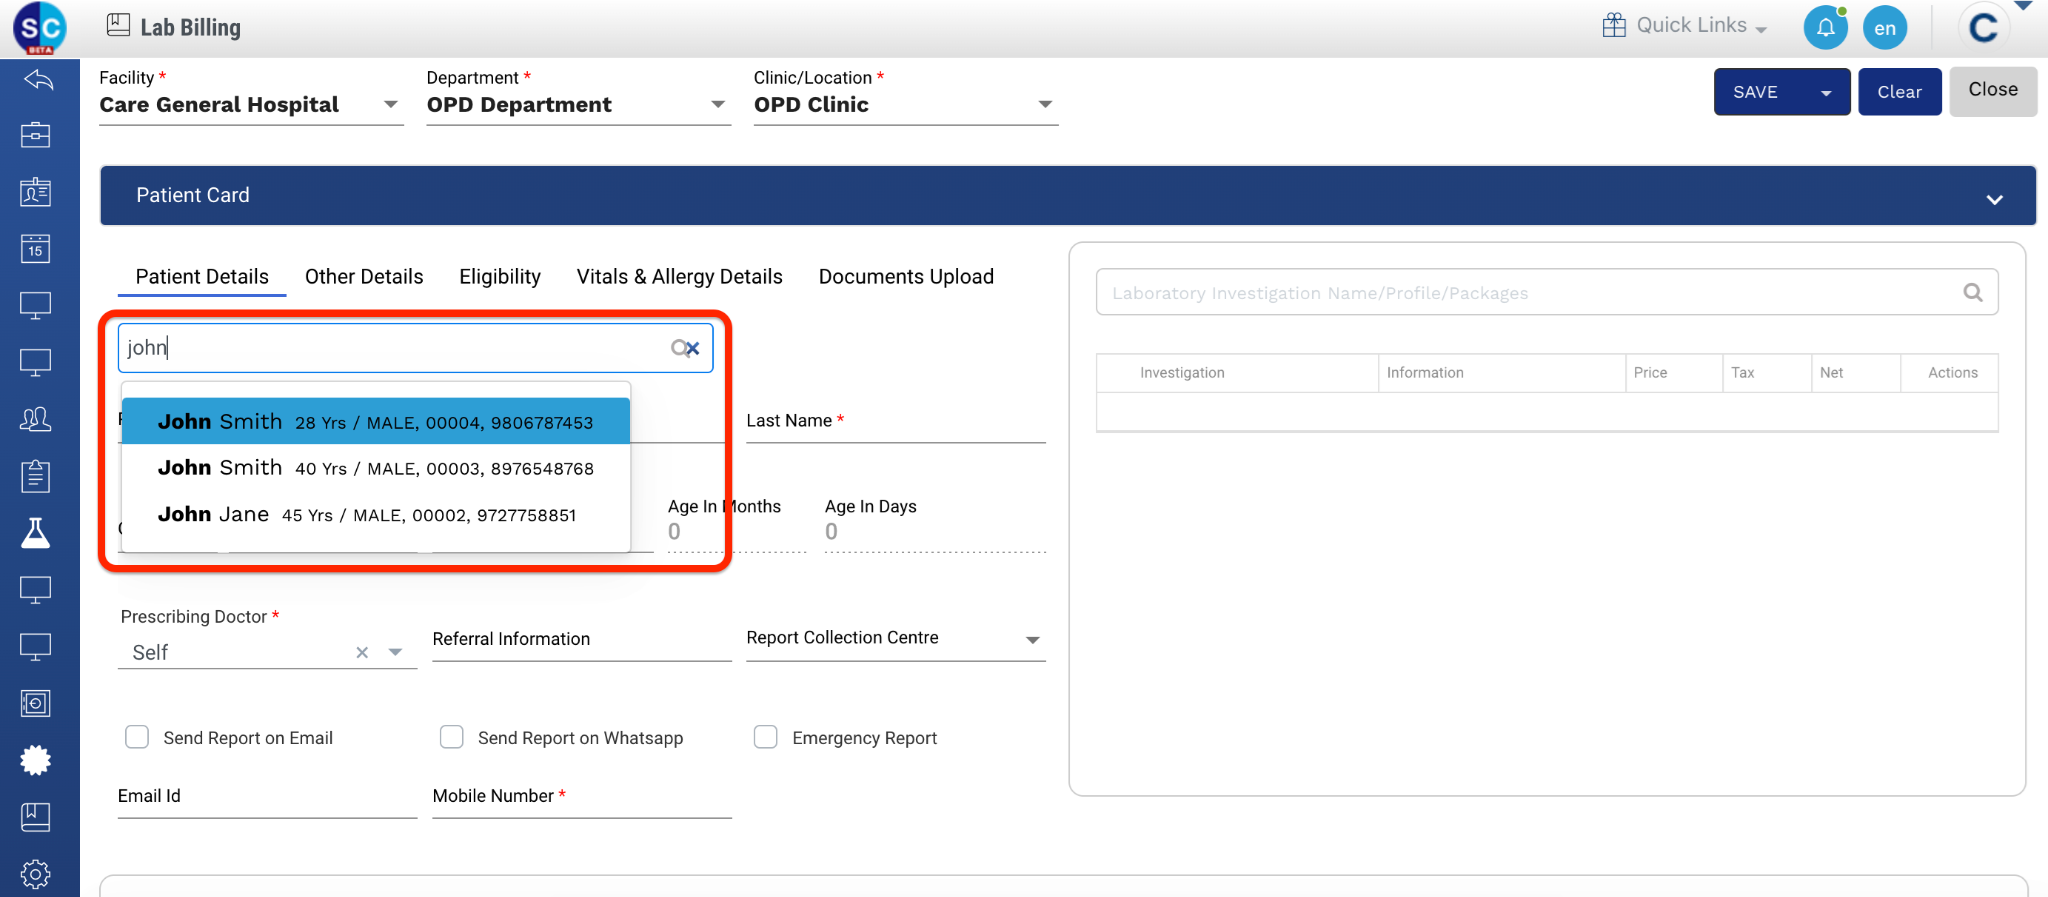
Task: Open the settings gear at sidebar bottom
Action: click(x=36, y=873)
